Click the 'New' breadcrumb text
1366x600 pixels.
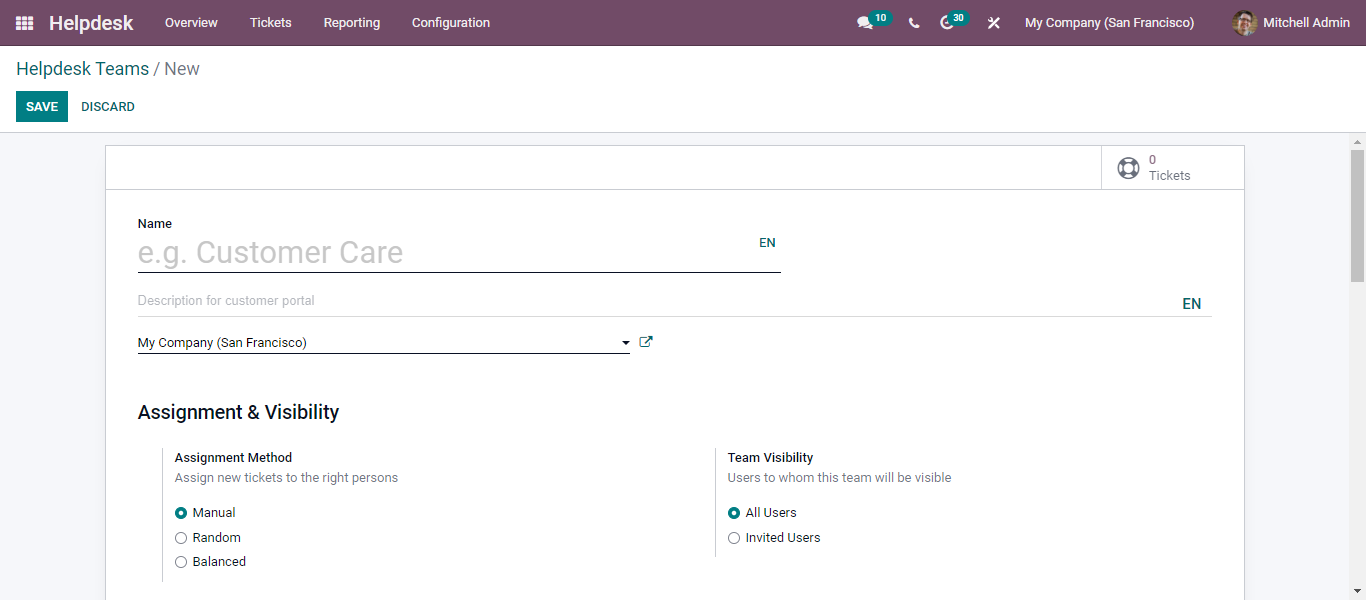pos(182,69)
